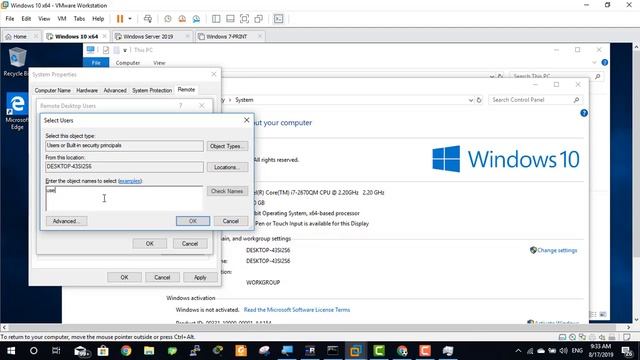The image size is (640, 360).
Task: Open Task View on the taskbar
Action: coord(56,351)
